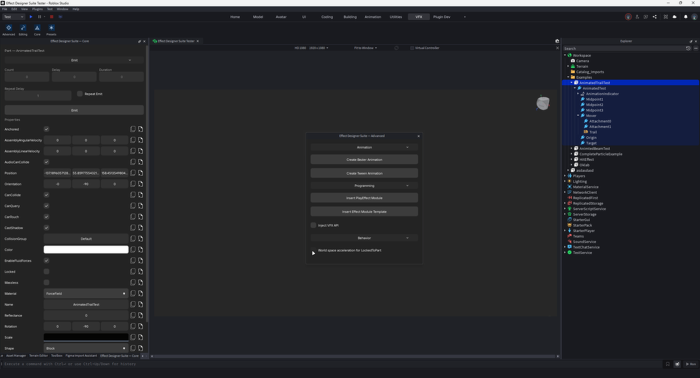The image size is (700, 378).
Task: Click the blue Play button
Action: point(31,17)
